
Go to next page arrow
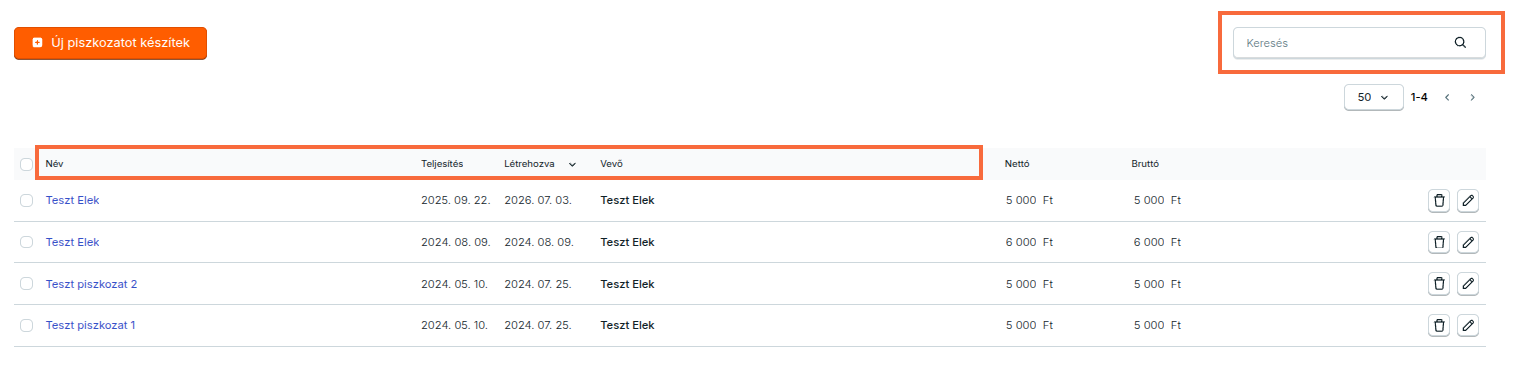point(1472,97)
